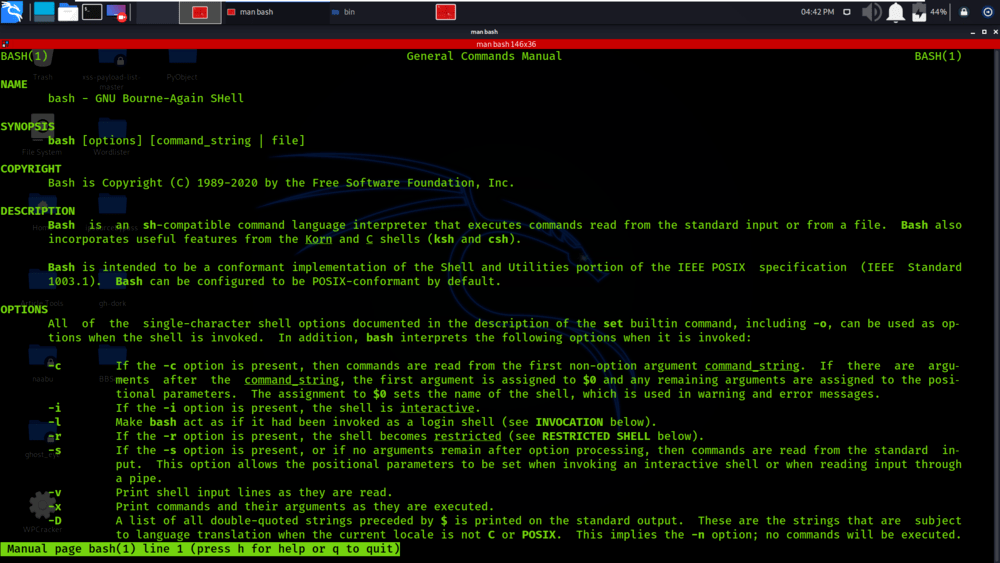
Task: Open the notifications bell
Action: [895, 12]
